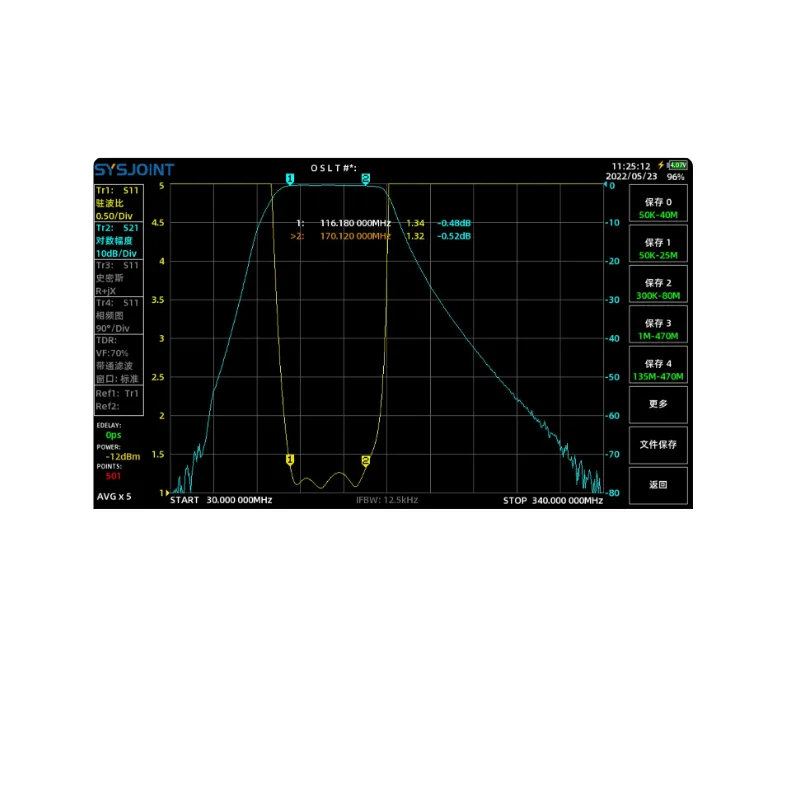
Task: Click the 96% battery percentage
Action: pyautogui.click(x=676, y=177)
